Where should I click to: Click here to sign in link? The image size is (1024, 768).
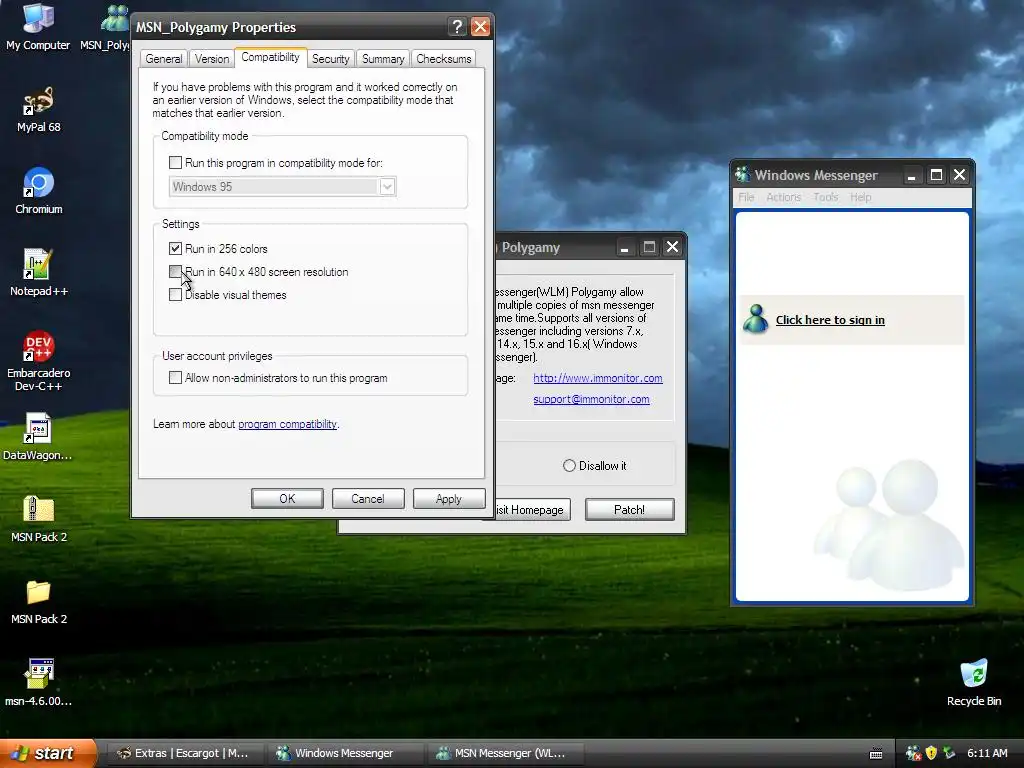[x=830, y=320]
